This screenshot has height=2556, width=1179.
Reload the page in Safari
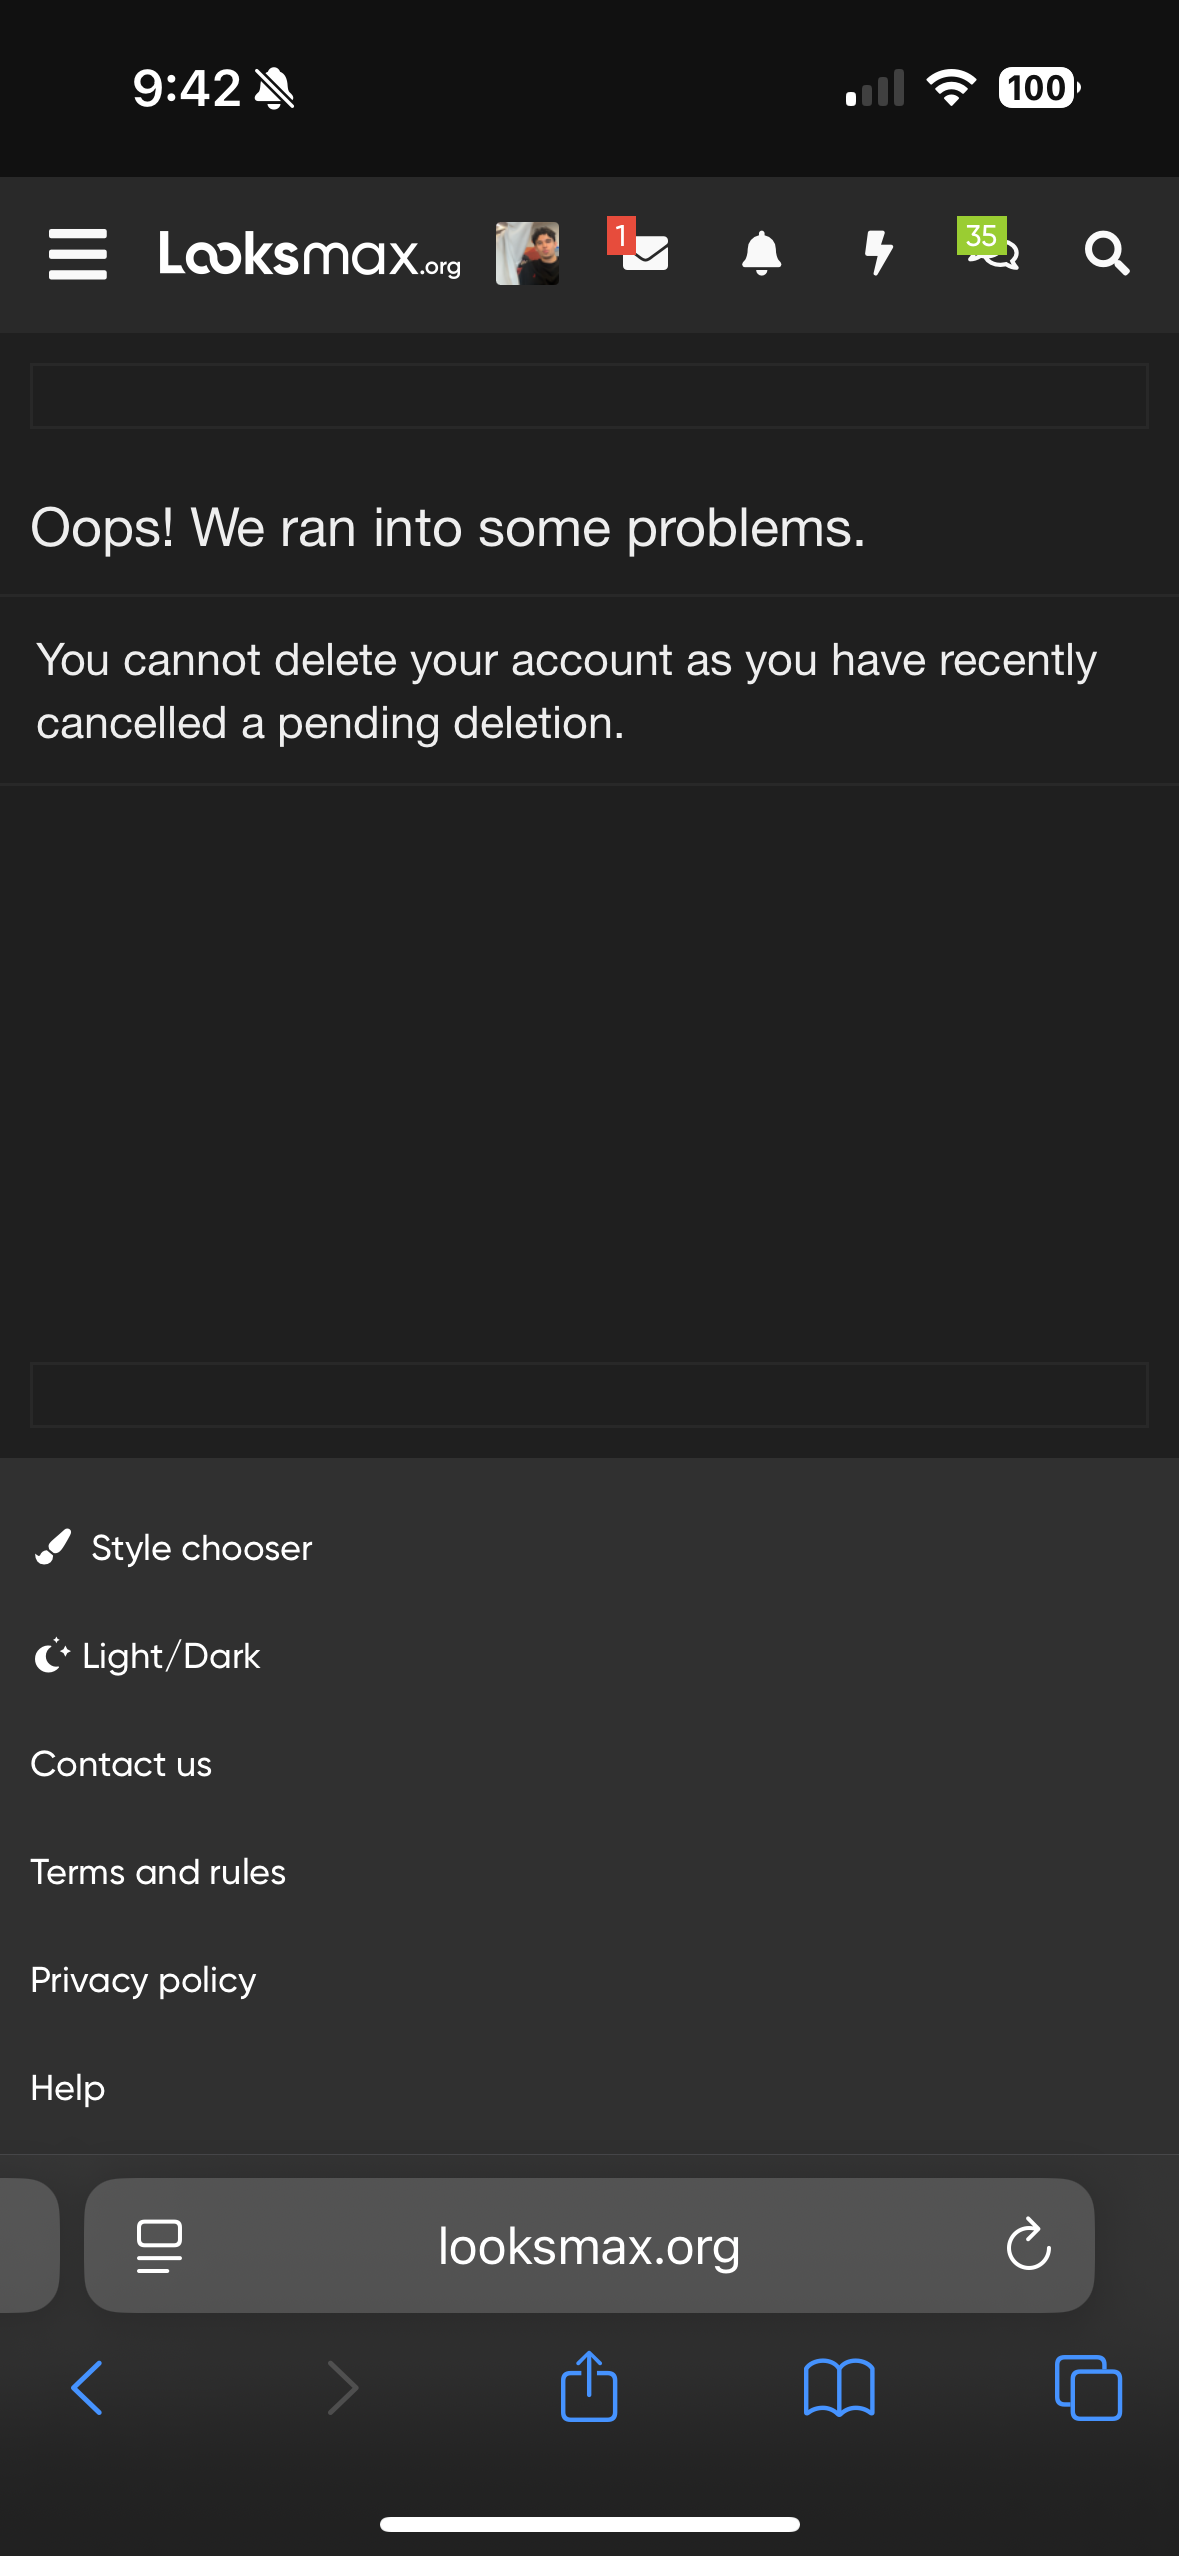tap(1028, 2246)
